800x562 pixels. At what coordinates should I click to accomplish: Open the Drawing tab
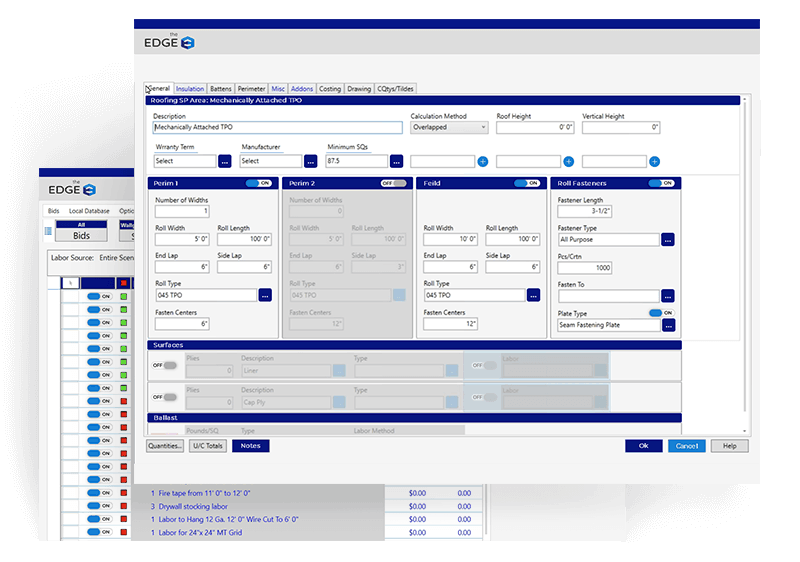[x=359, y=89]
